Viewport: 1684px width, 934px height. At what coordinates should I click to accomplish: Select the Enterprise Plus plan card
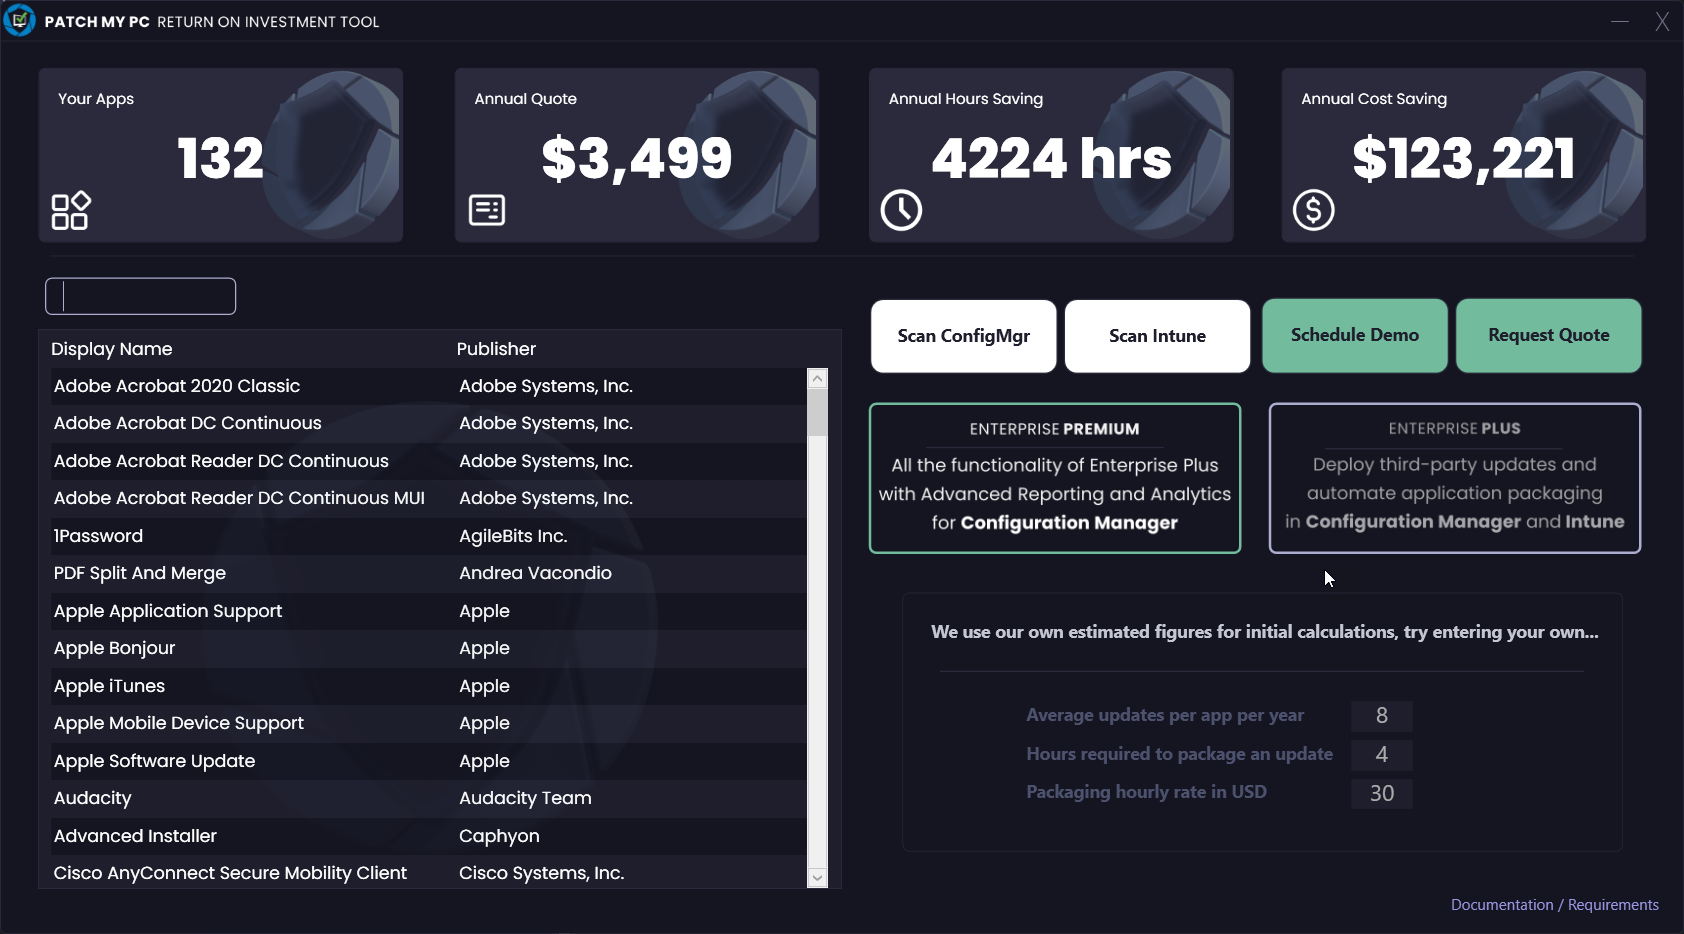[1454, 478]
